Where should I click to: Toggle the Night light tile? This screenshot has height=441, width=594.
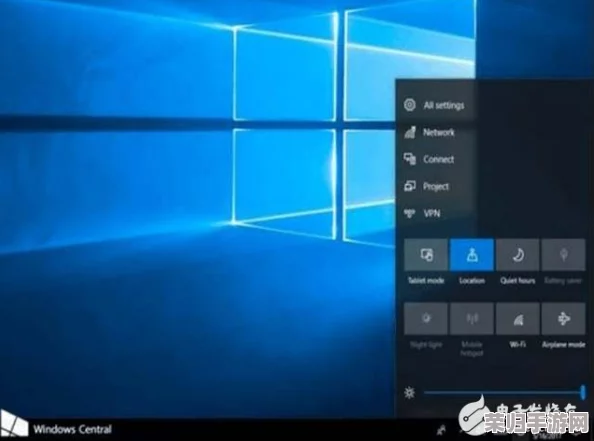point(426,319)
